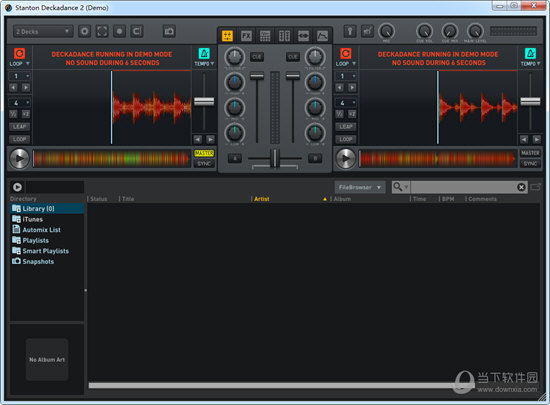The image size is (550, 405).
Task: Halve the loop length on left deck
Action: [13, 114]
